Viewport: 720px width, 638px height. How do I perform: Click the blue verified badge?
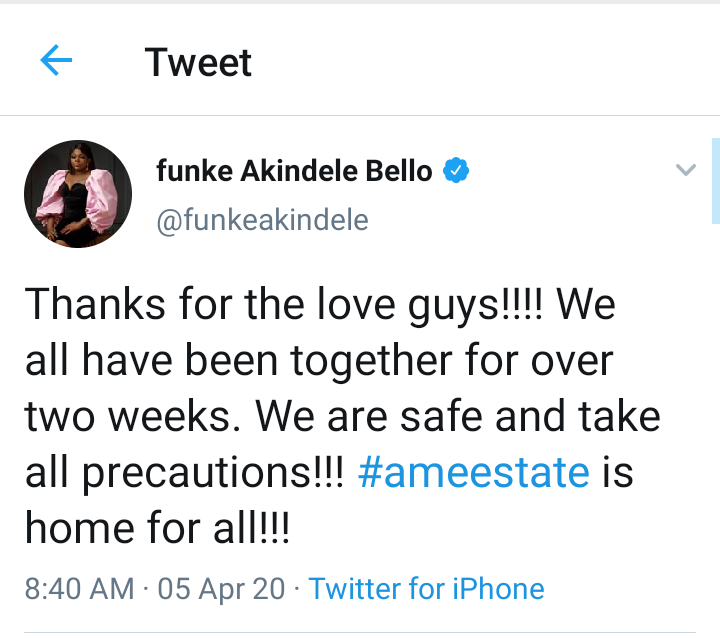456,170
